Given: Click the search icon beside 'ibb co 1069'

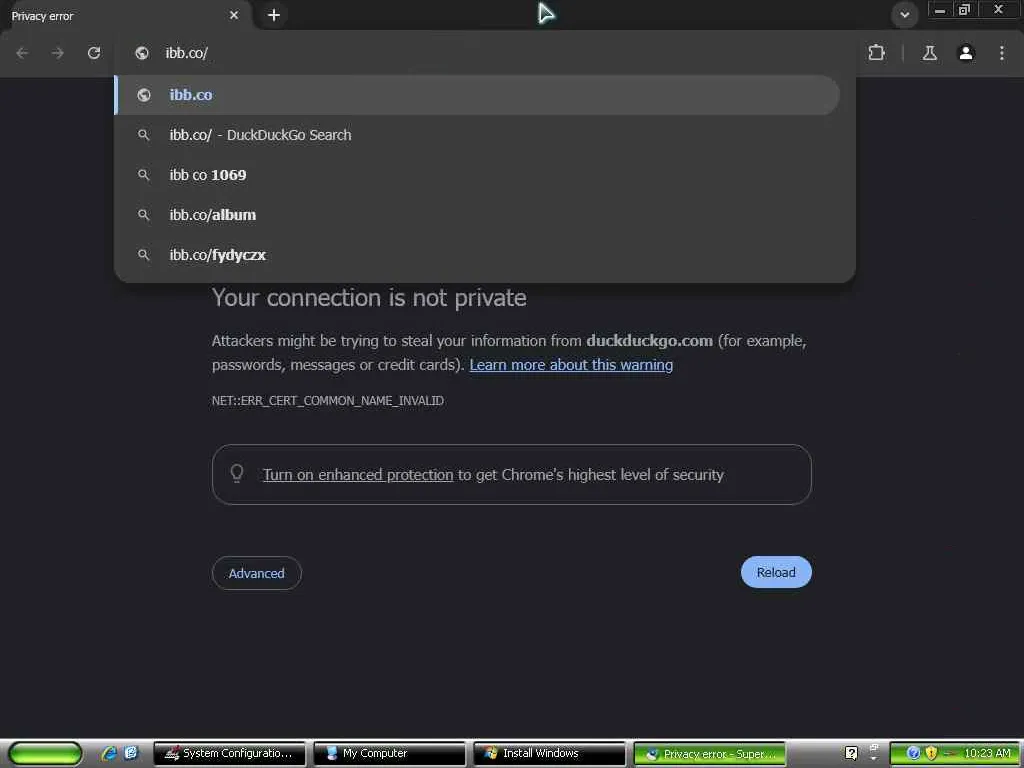Looking at the screenshot, I should [144, 175].
